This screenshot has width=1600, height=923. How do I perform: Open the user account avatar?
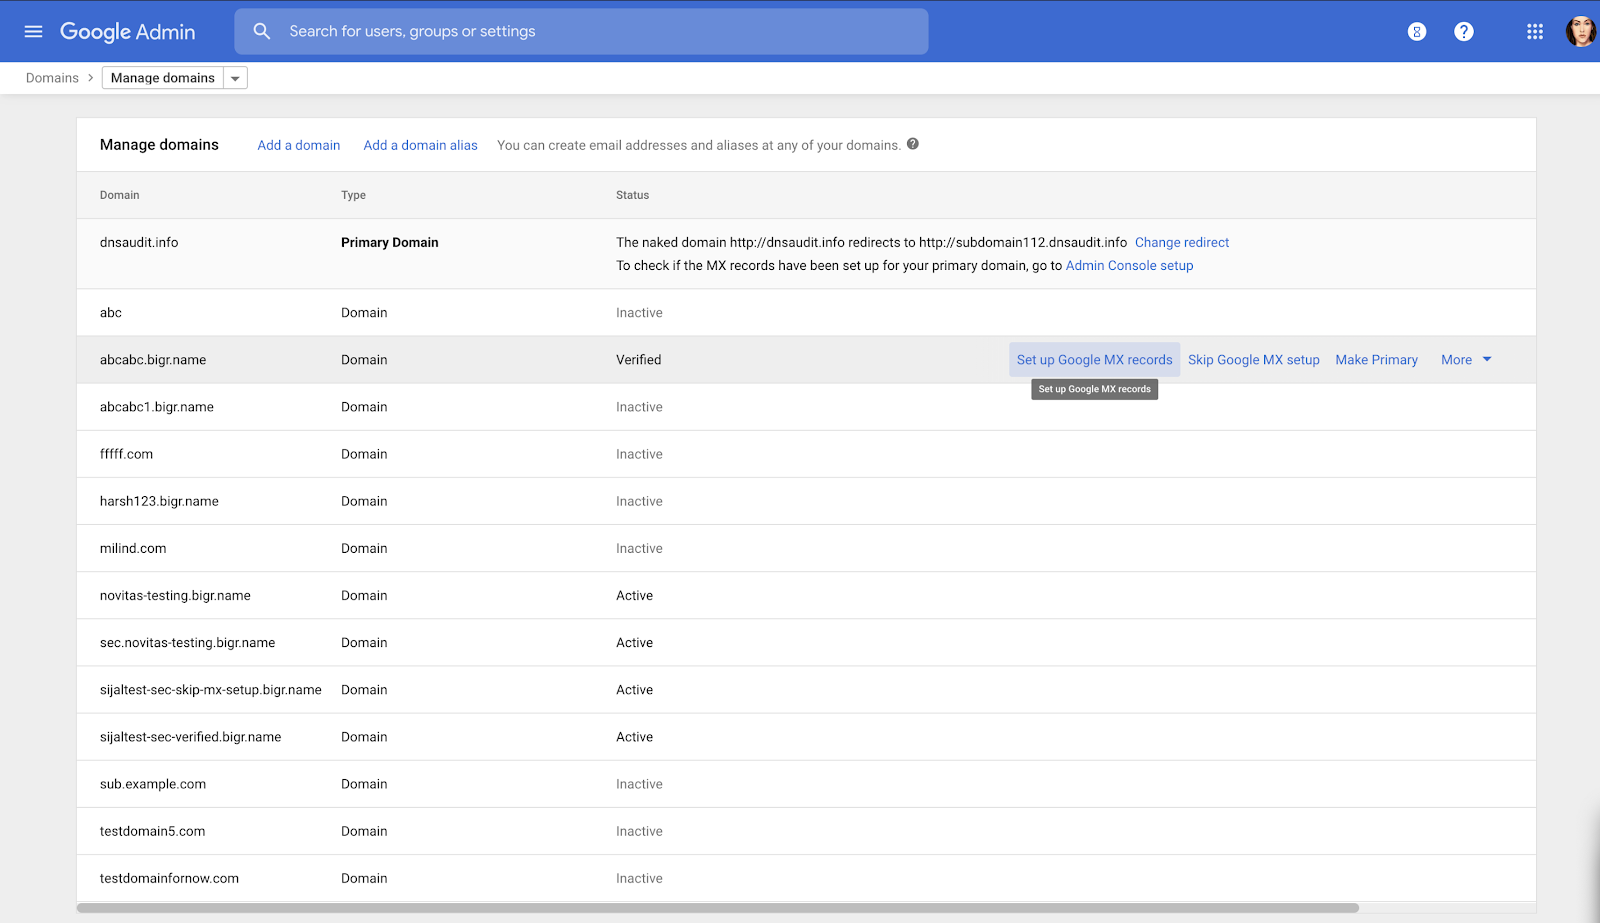click(x=1579, y=32)
